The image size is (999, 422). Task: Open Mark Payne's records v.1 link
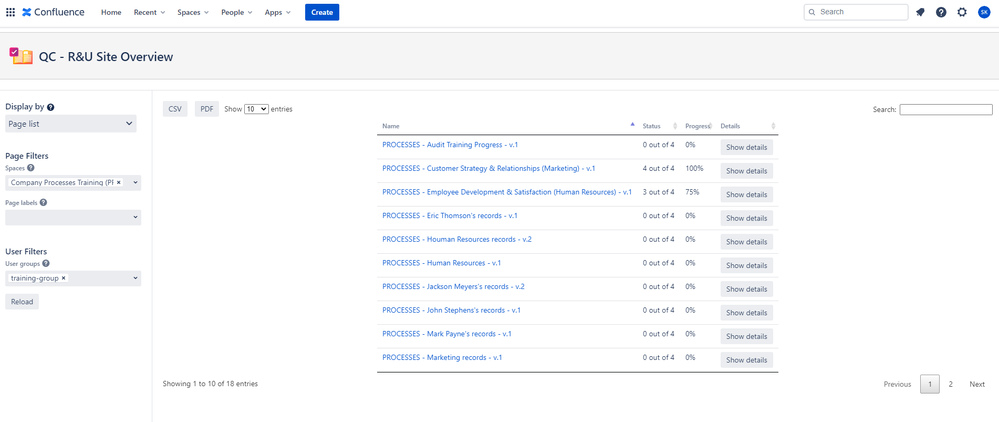point(447,333)
